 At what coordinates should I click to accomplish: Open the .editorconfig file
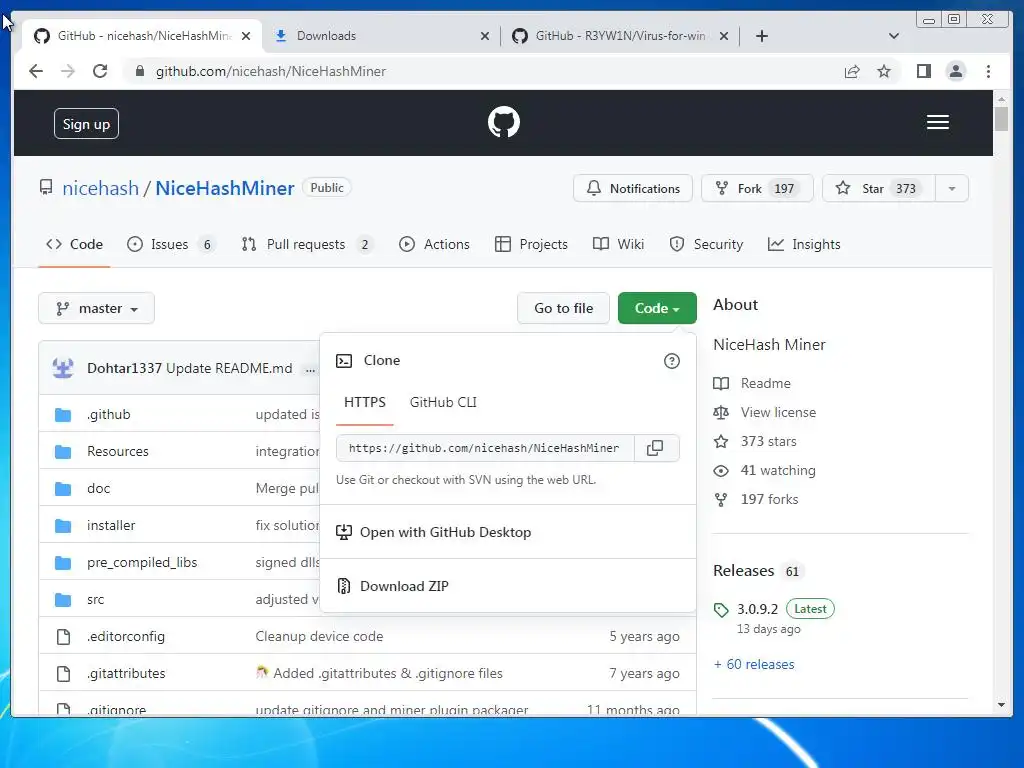pyautogui.click(x=126, y=637)
